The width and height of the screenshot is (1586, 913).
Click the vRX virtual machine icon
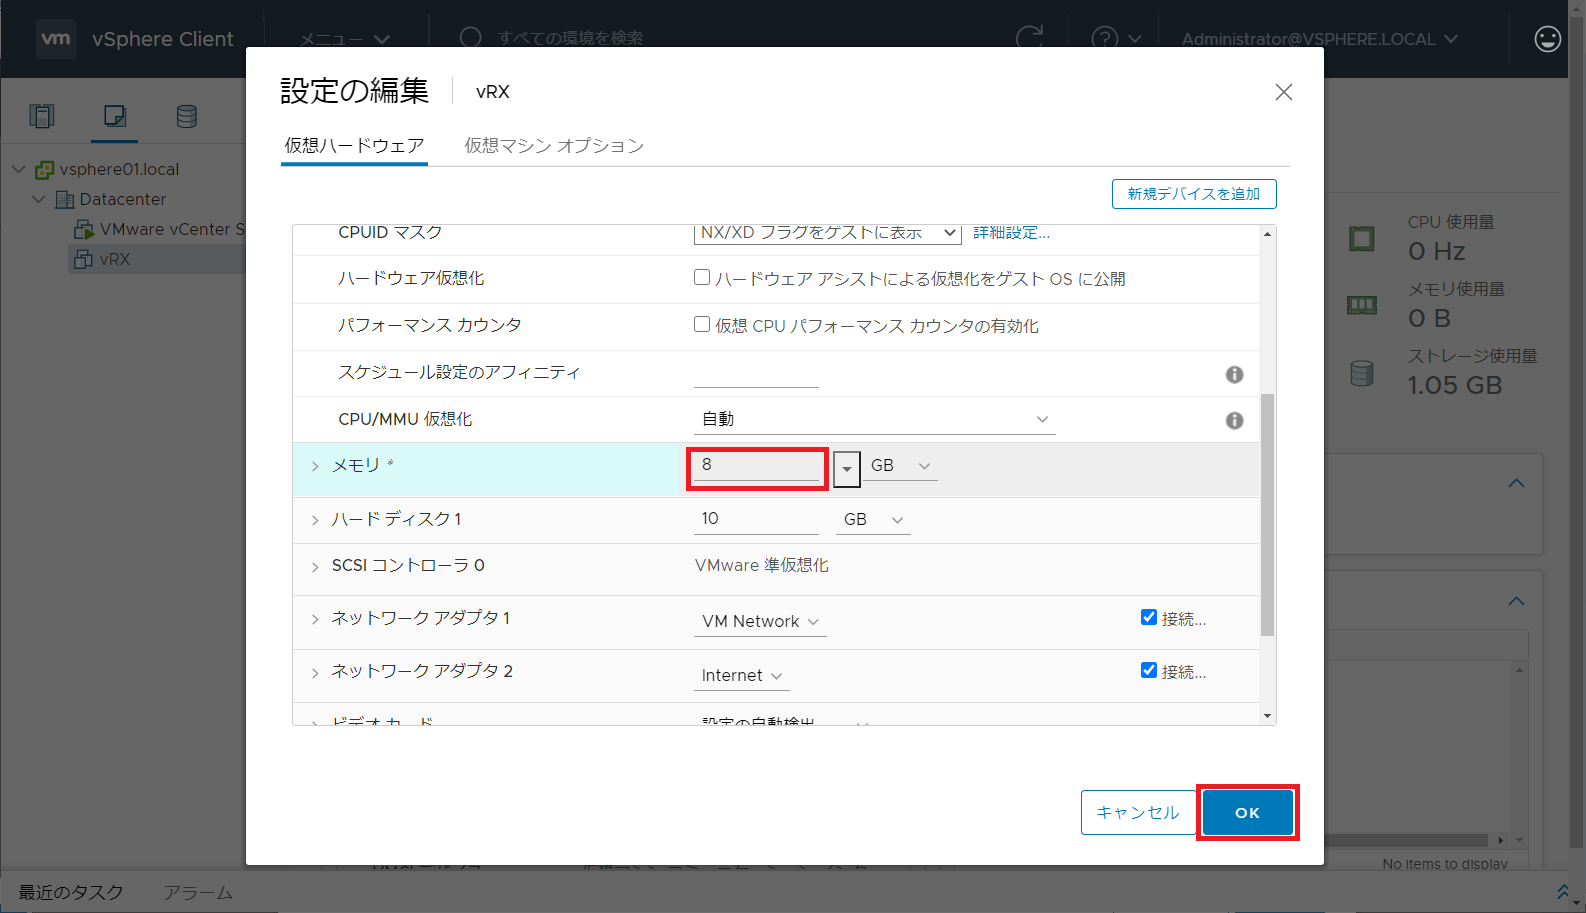tap(83, 260)
